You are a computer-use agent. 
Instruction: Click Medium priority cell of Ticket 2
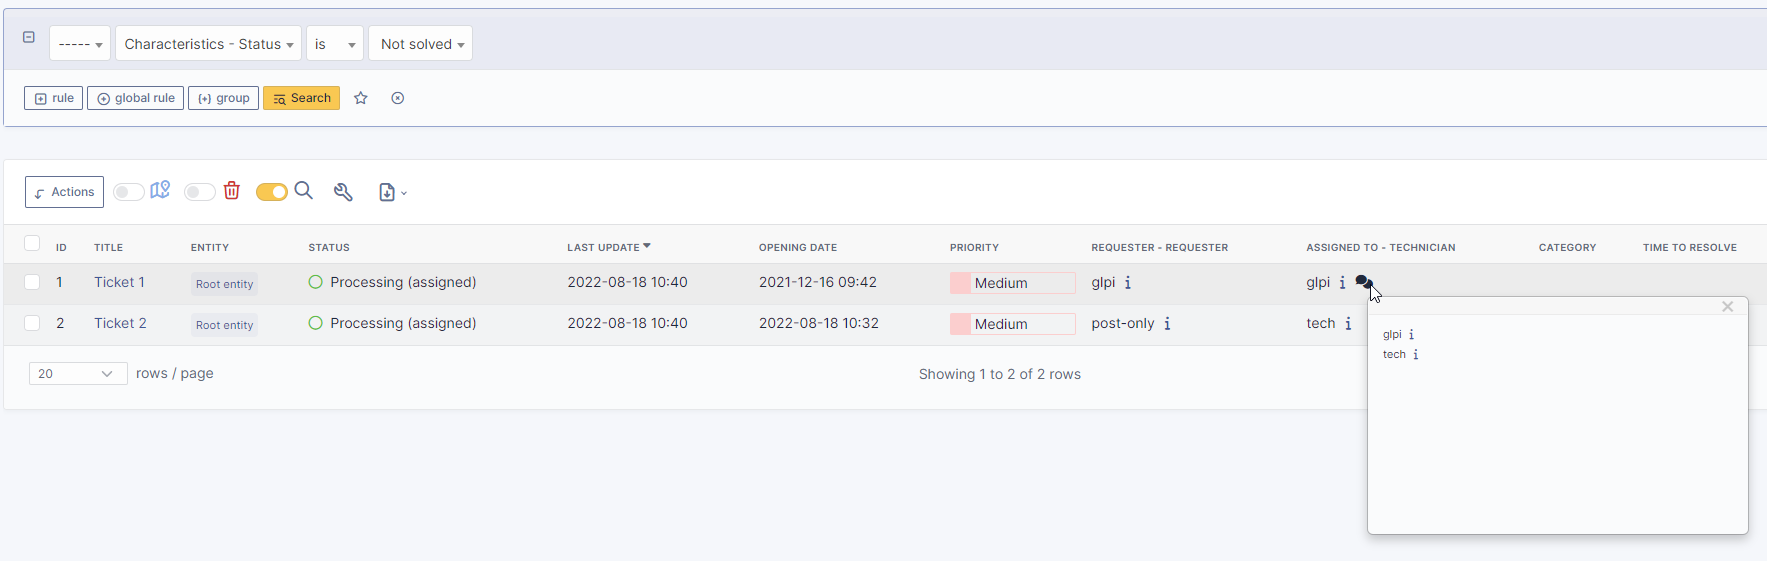(x=1012, y=324)
